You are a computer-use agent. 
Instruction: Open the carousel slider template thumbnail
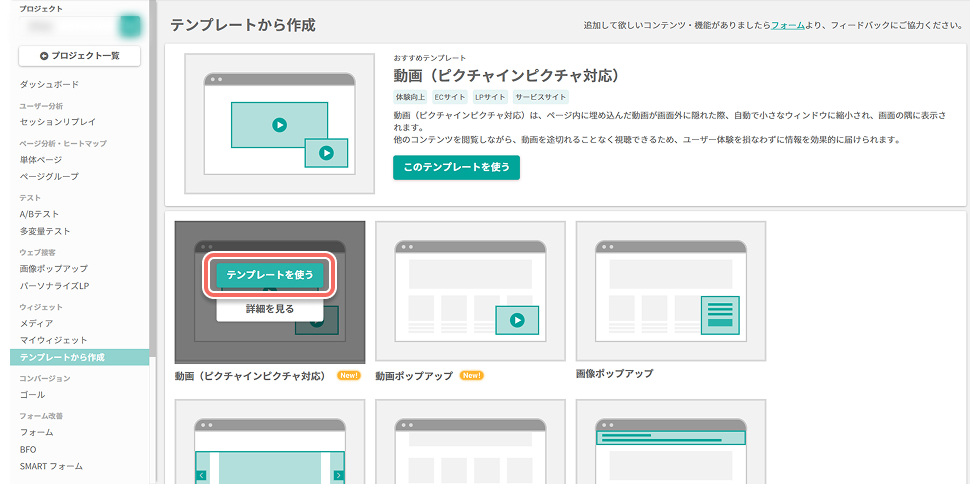click(x=270, y=442)
